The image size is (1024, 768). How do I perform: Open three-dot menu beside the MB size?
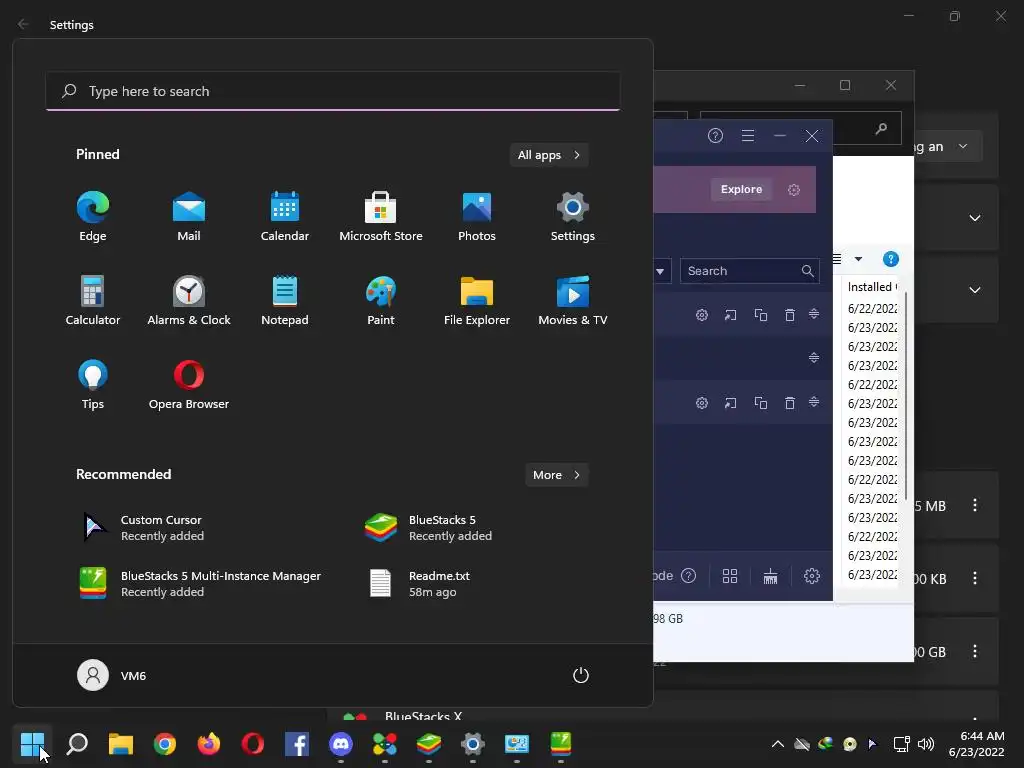(x=974, y=505)
